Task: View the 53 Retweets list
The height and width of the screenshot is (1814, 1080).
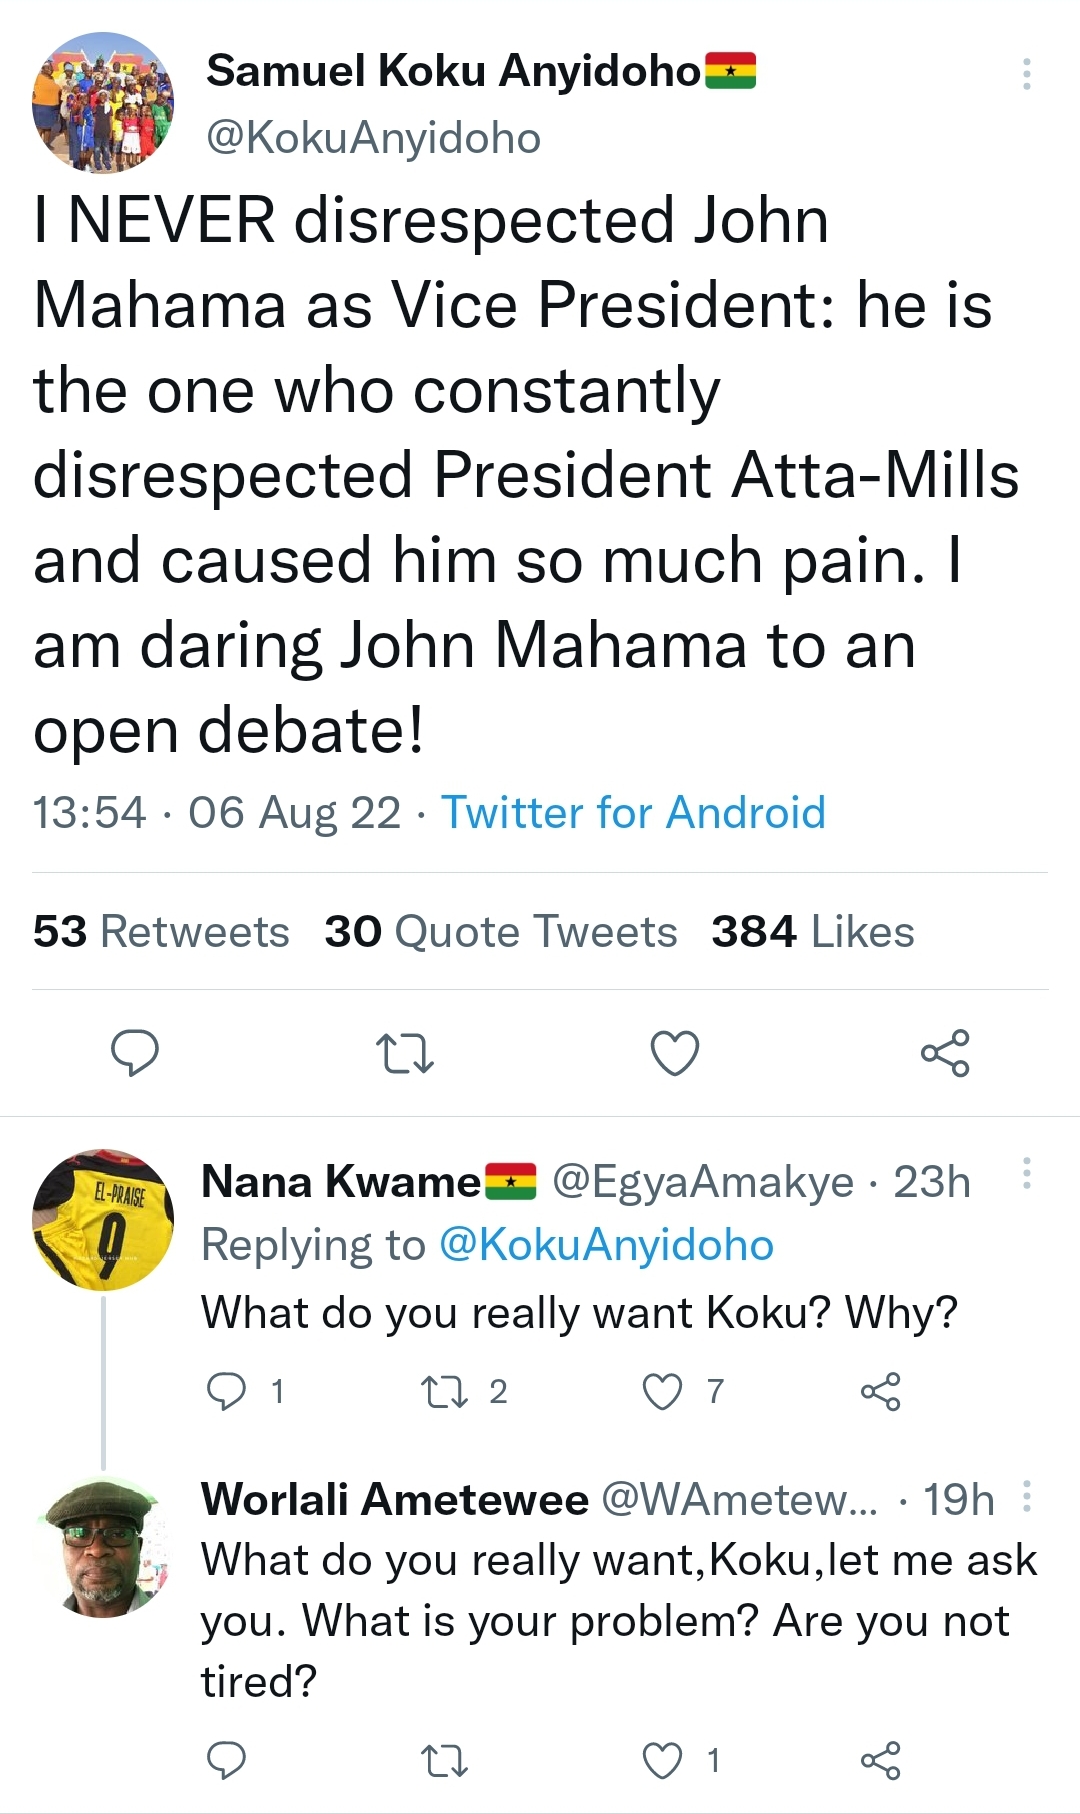Action: pos(161,932)
